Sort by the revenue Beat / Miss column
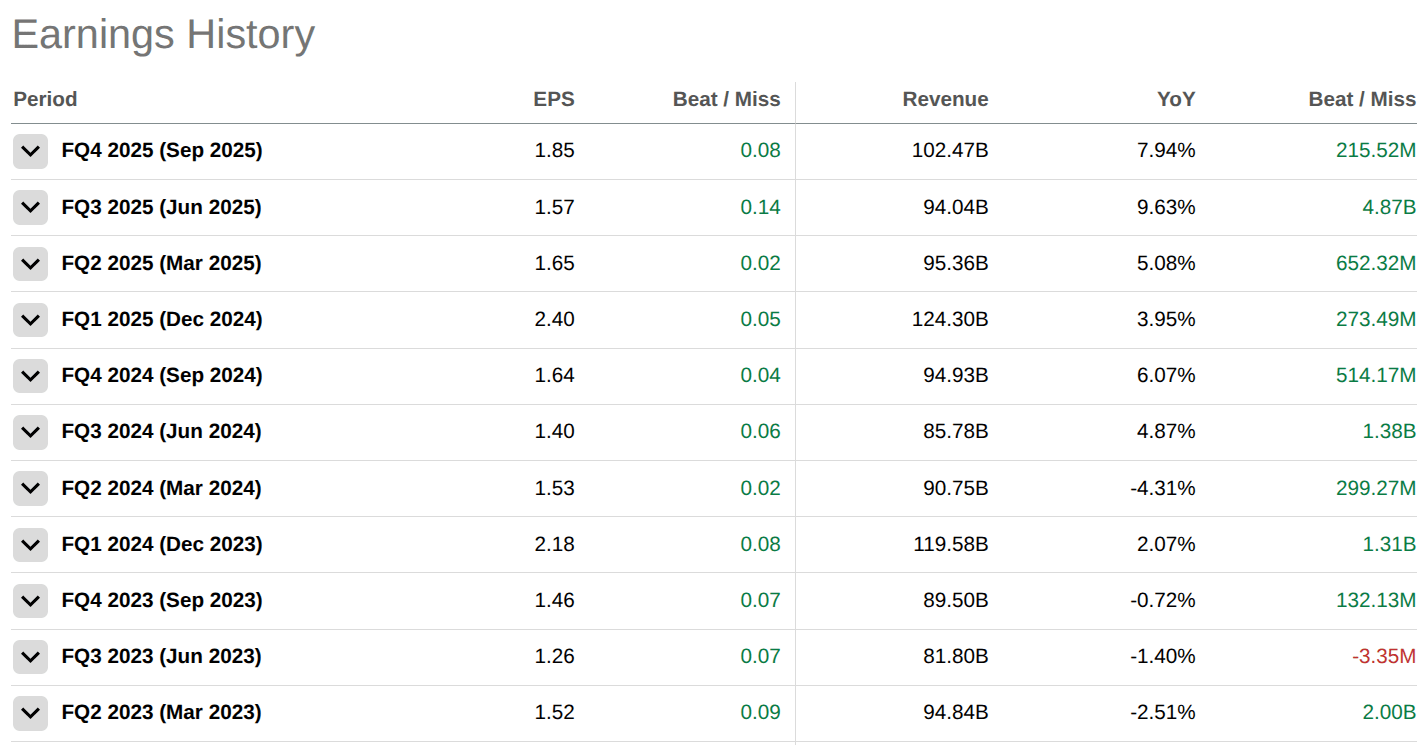Viewport: 1426px width, 745px height. point(1361,99)
